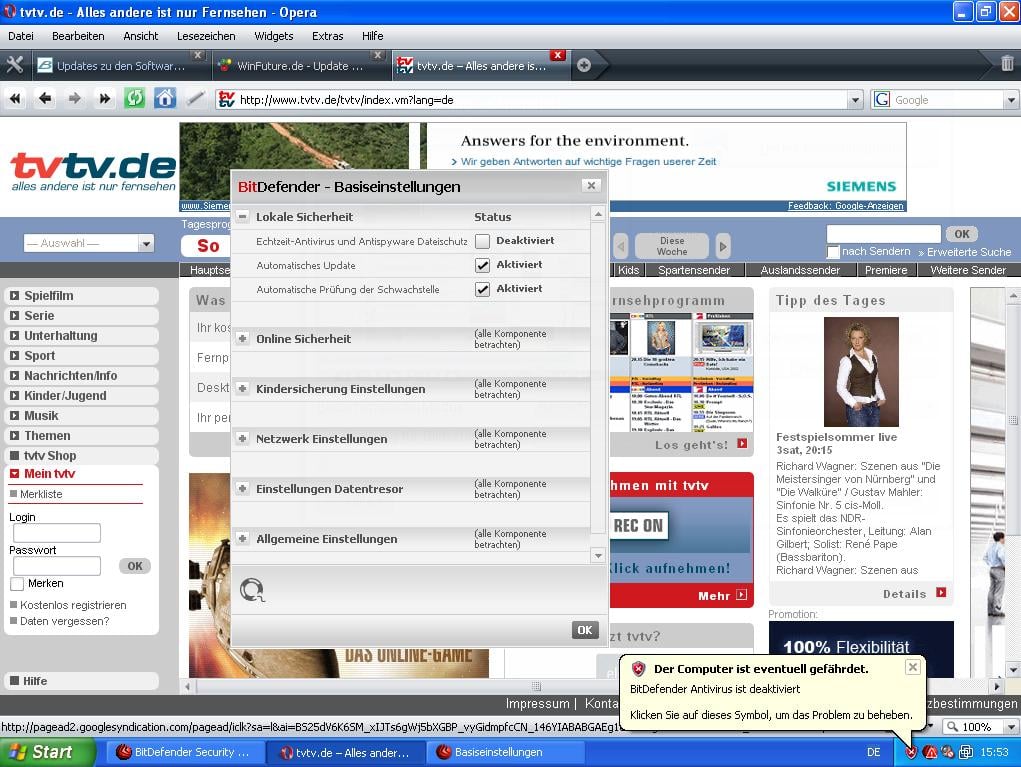Click the fast forward navigation button
The width and height of the screenshot is (1021, 767).
[x=105, y=99]
